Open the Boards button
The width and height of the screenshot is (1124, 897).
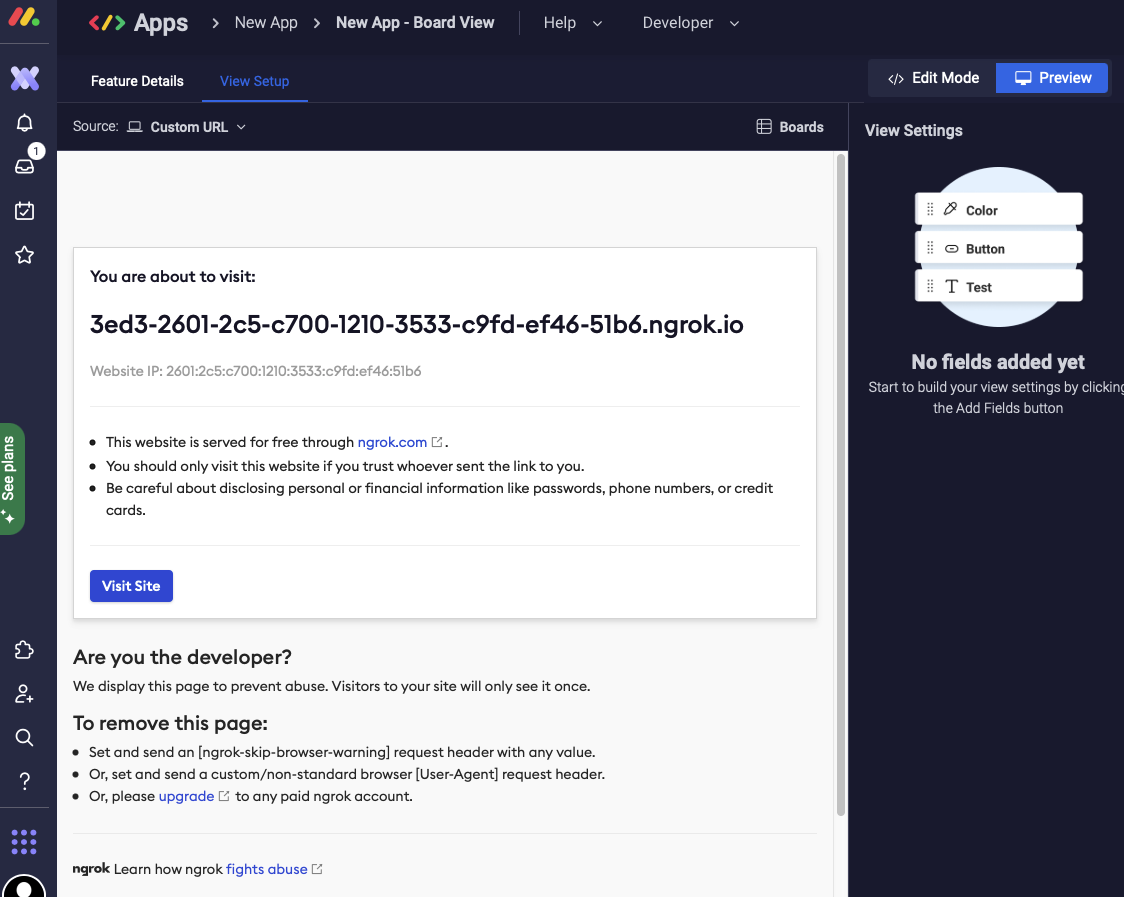[790, 127]
